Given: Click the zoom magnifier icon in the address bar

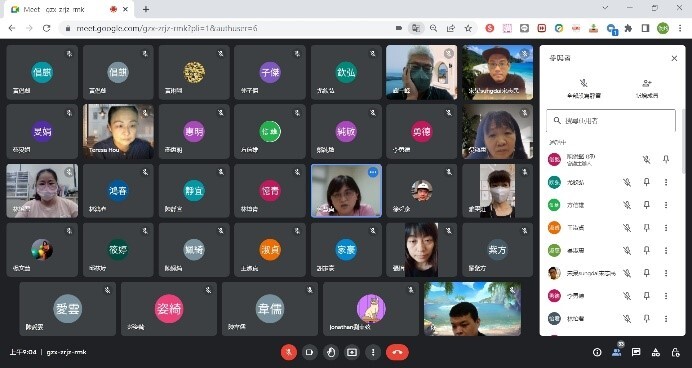Looking at the screenshot, I should point(433,28).
